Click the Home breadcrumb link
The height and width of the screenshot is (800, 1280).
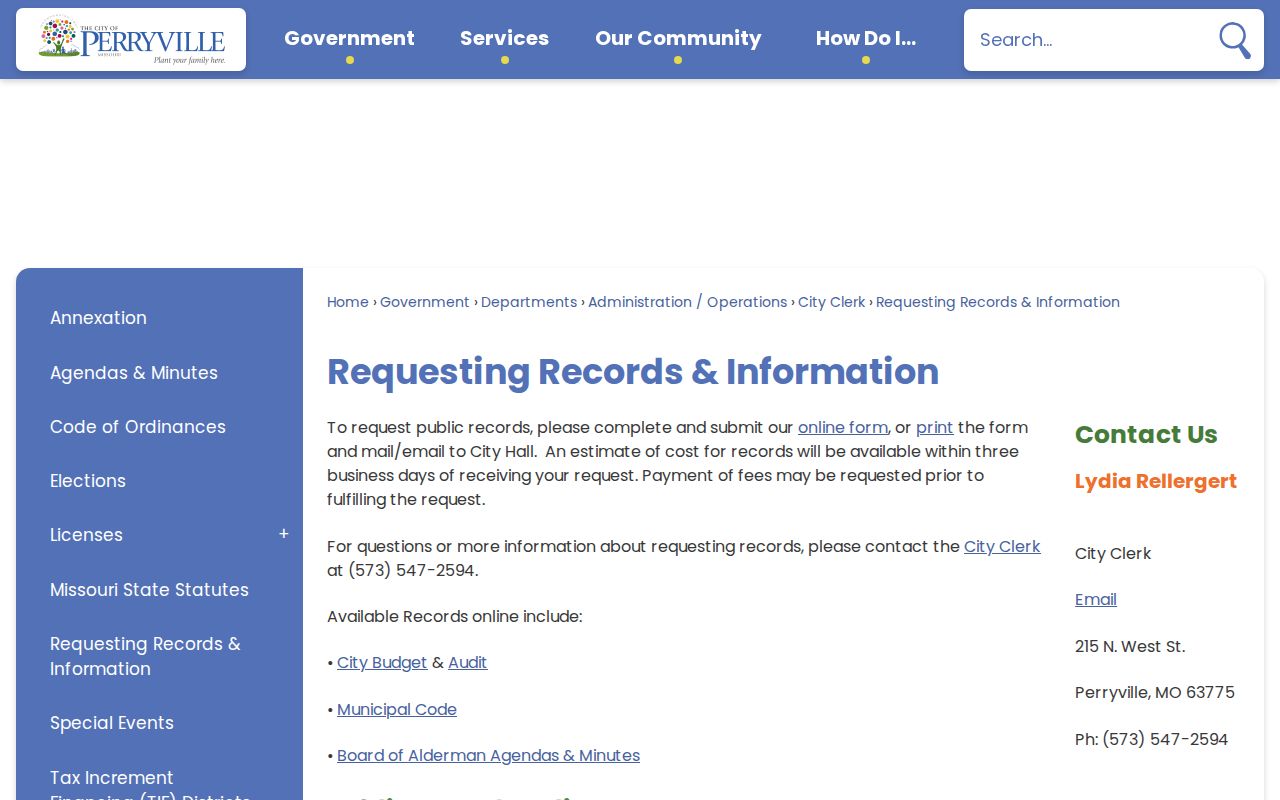coord(348,302)
